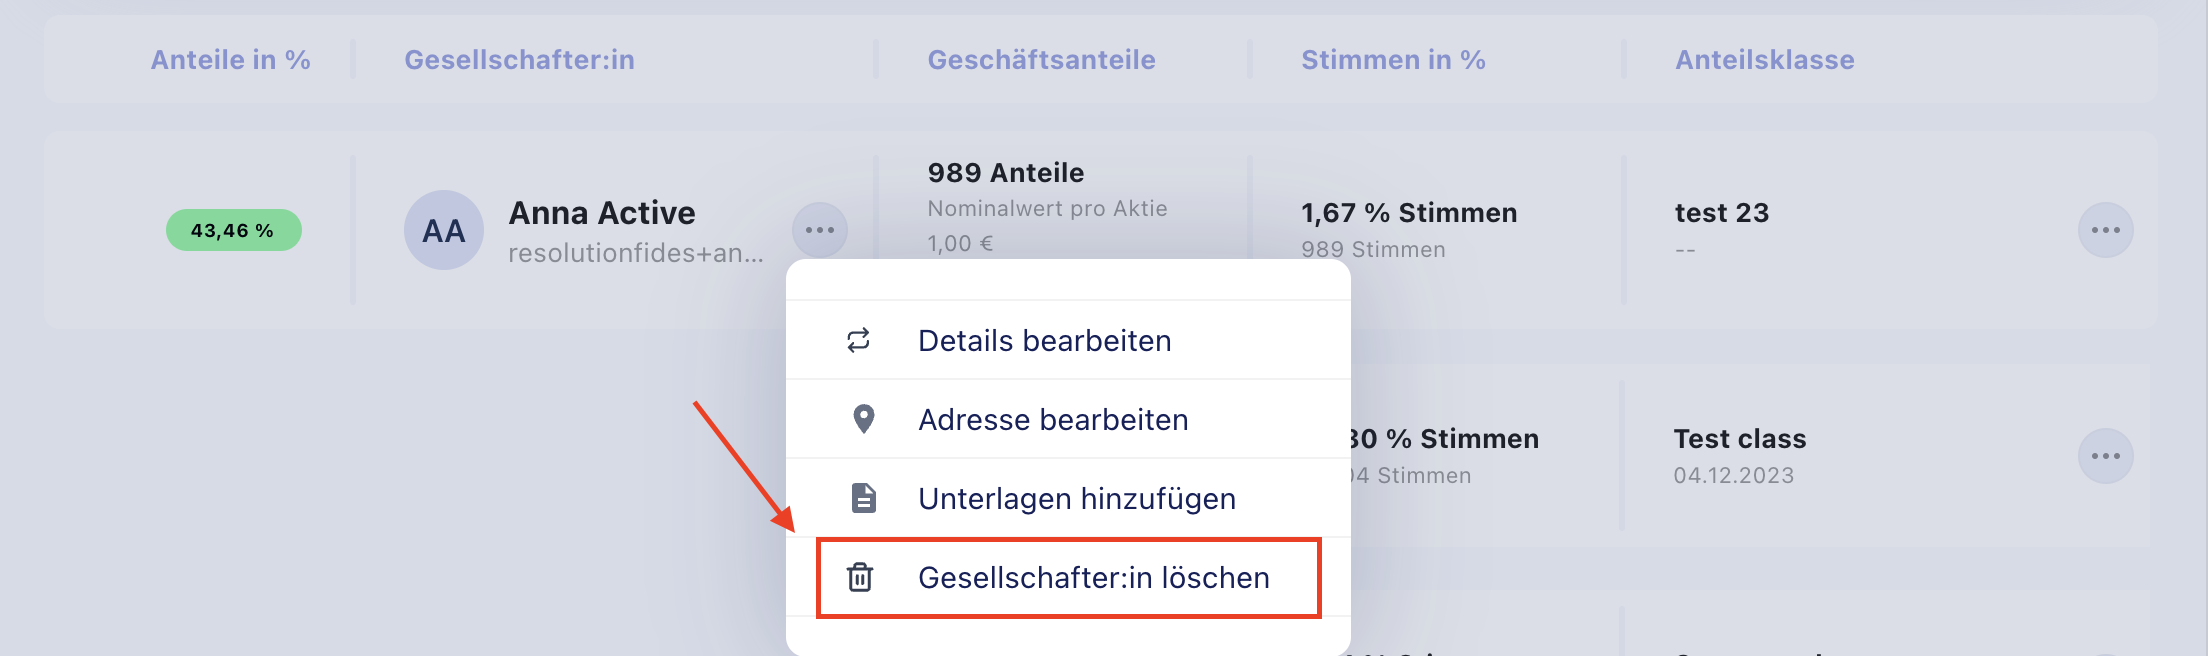Click the 43,46 % green badge

pos(233,230)
